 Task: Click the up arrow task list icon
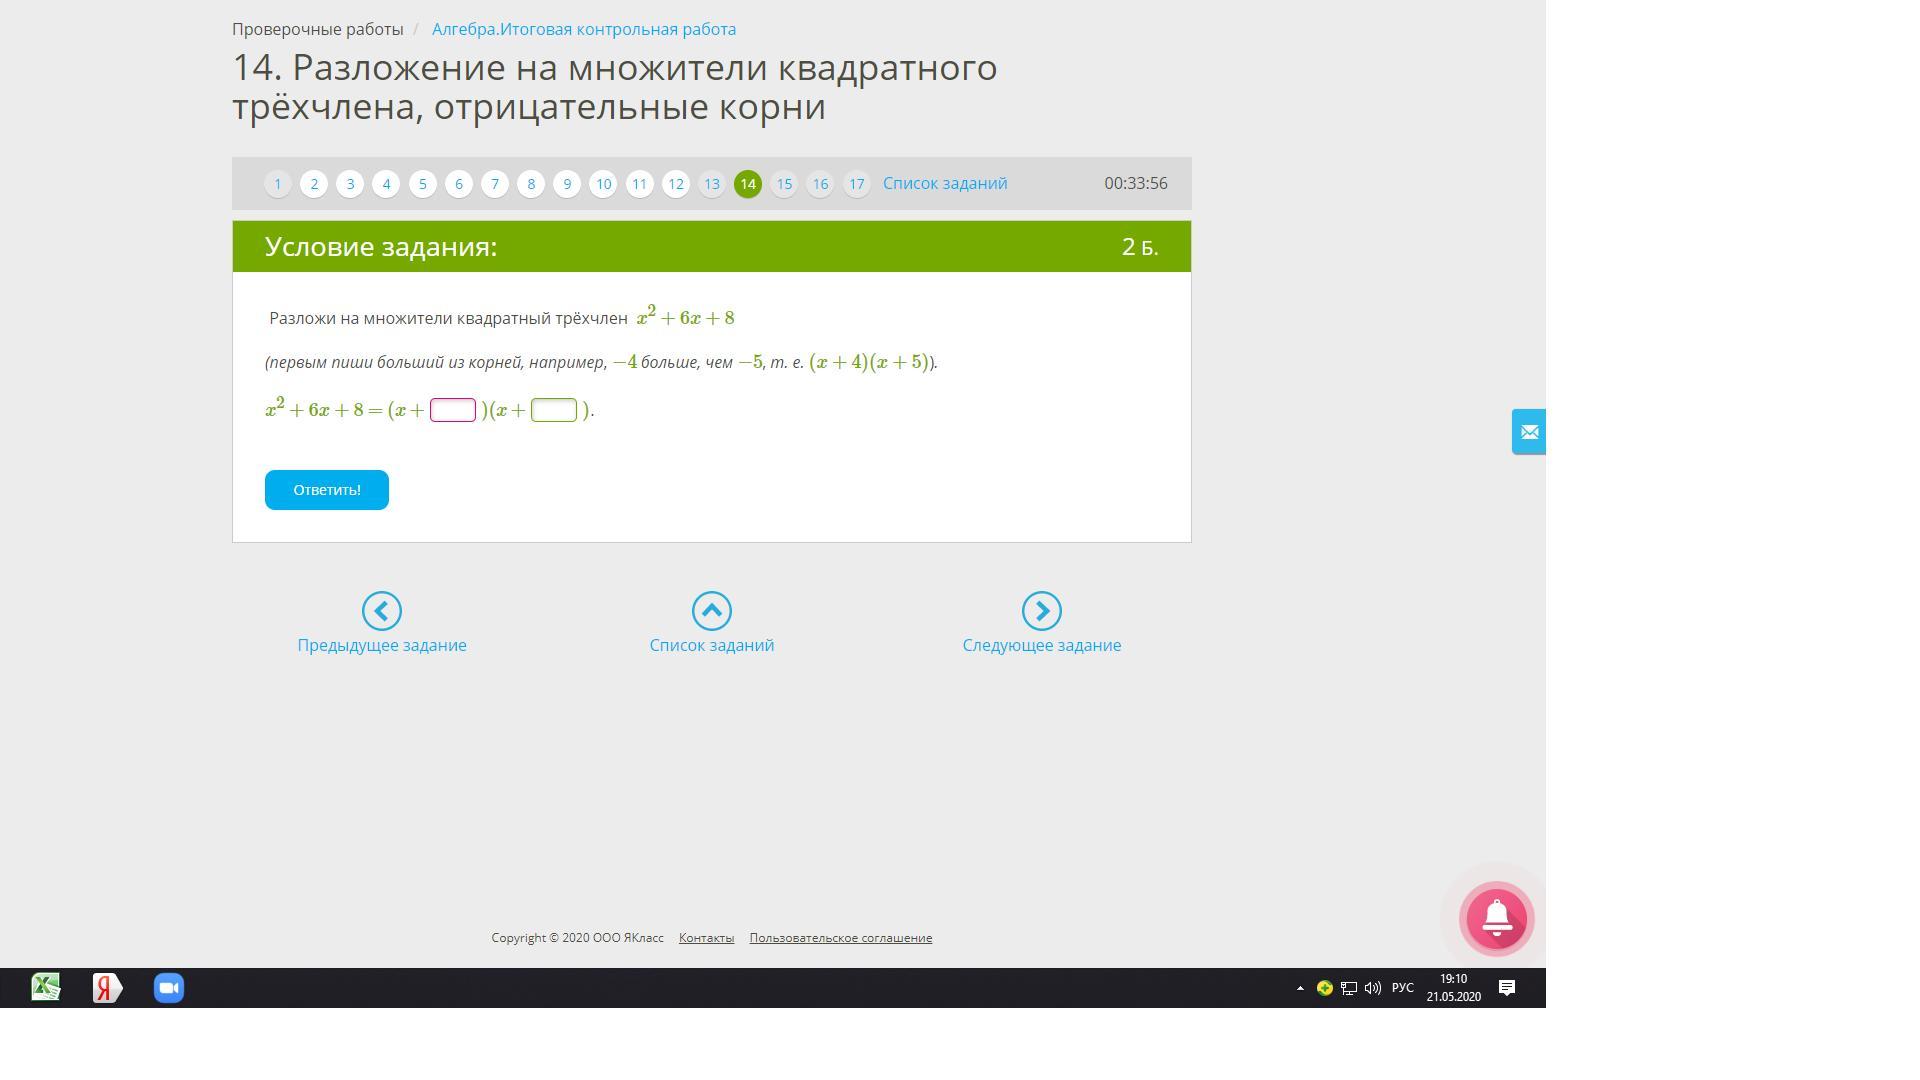(711, 611)
